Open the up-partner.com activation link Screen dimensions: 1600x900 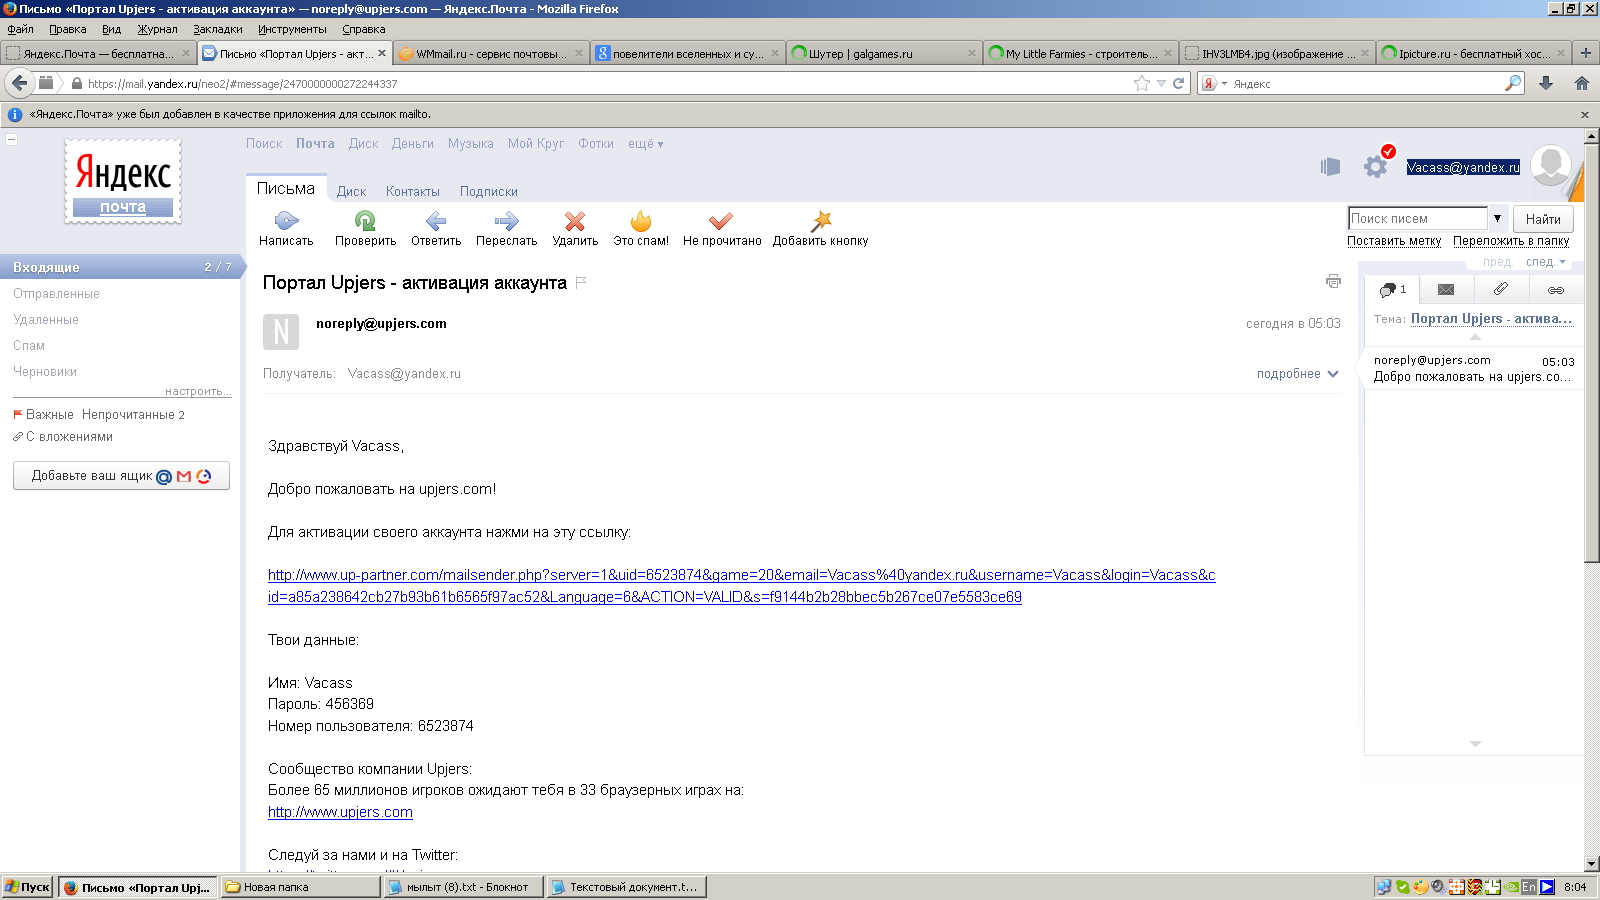coord(741,586)
